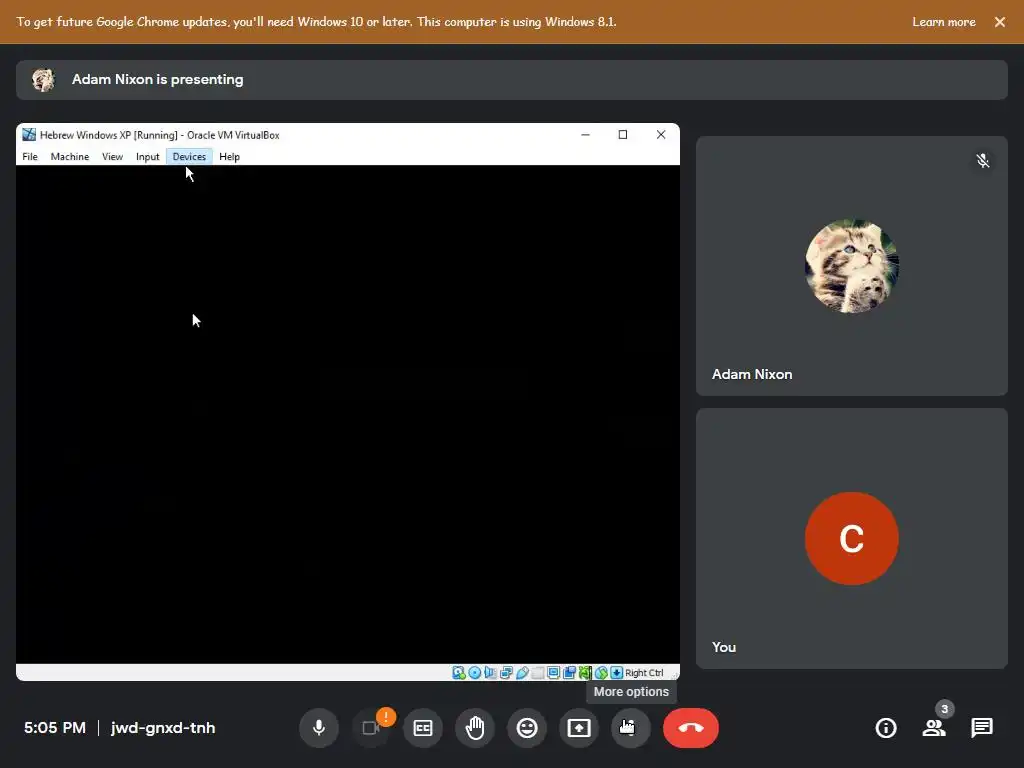Toggle closed captions (CC) button

click(423, 728)
